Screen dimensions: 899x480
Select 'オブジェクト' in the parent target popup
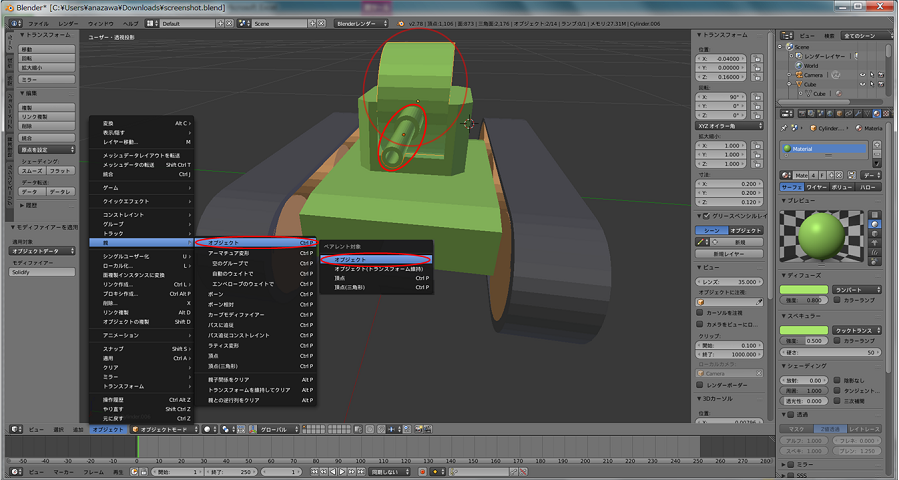[x=375, y=259]
